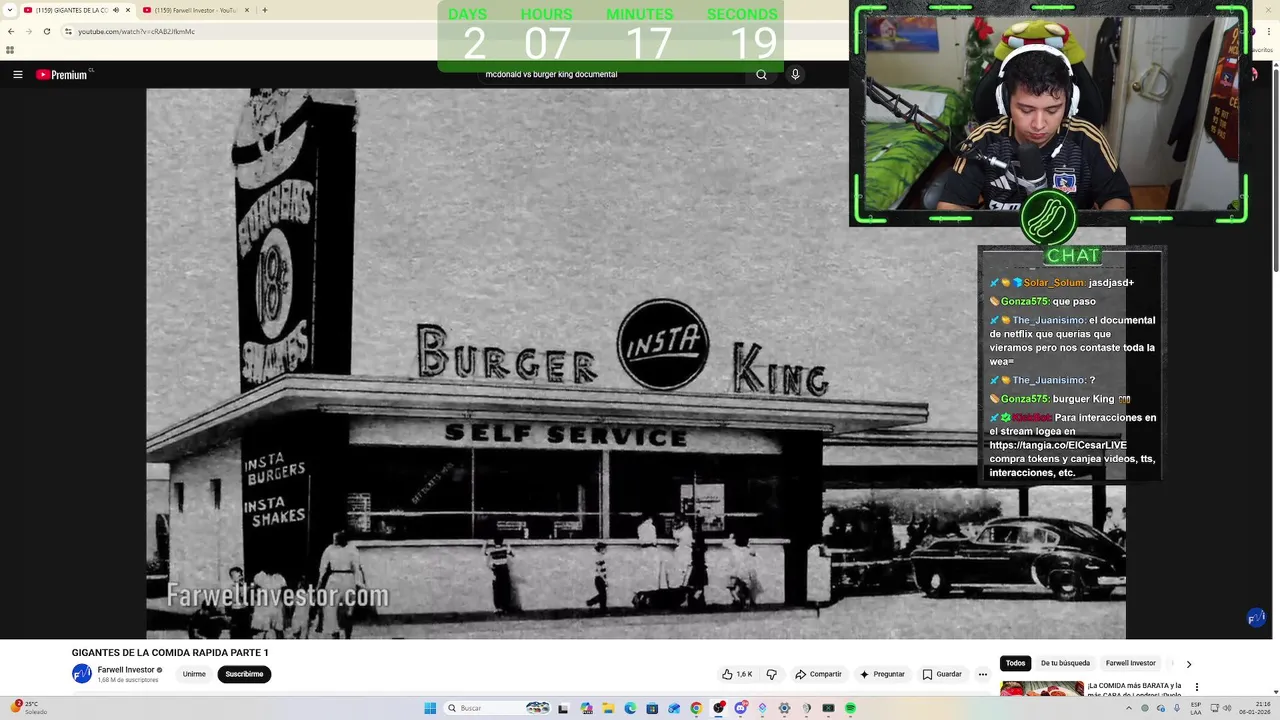1280x720 pixels.
Task: Click the Compartir share button
Action: click(818, 674)
